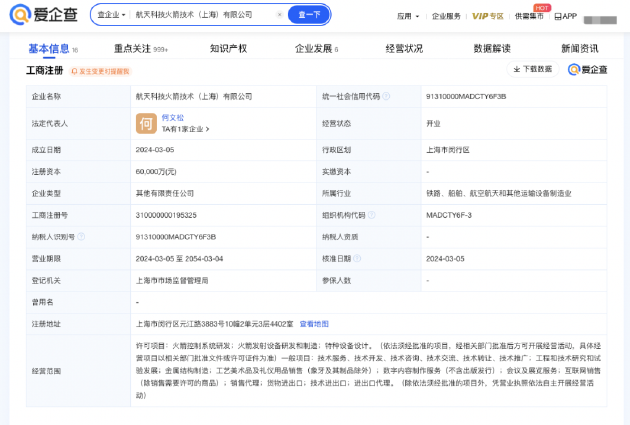Select the 成立日期 value 2024-03-05
Image resolution: width=630 pixels, height=425 pixels.
[155, 150]
